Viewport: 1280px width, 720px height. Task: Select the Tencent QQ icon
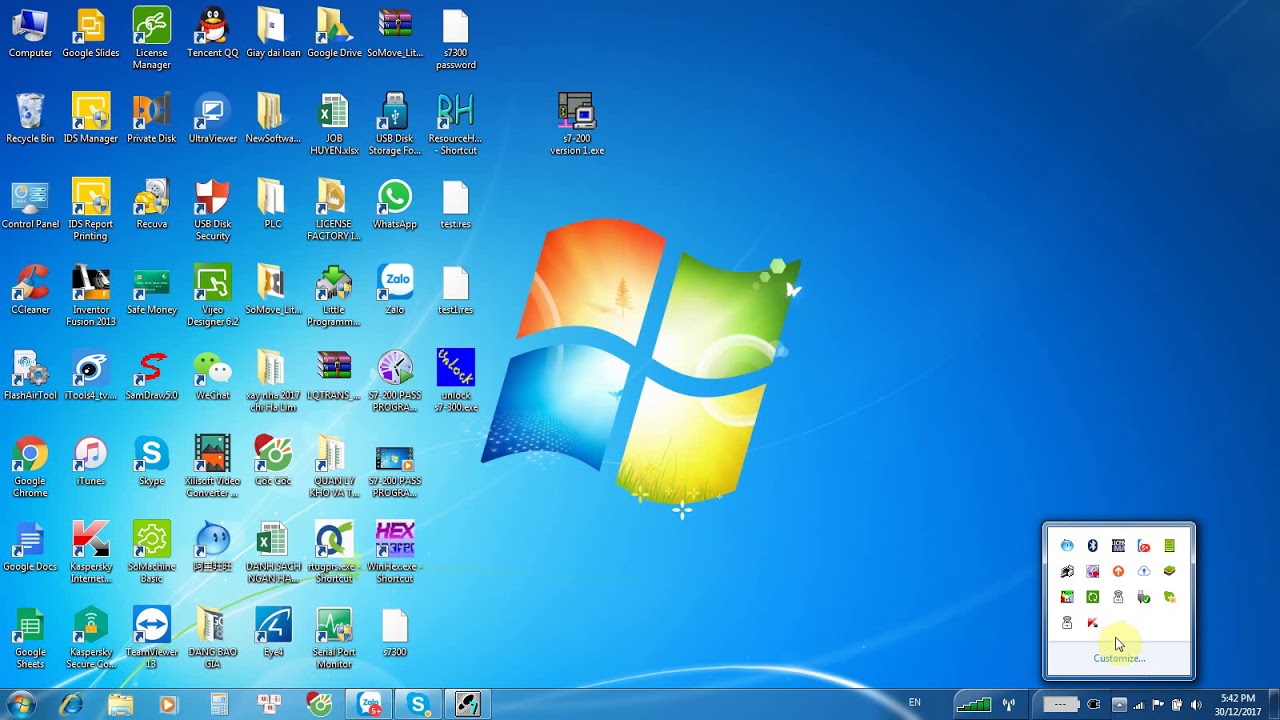(x=212, y=33)
